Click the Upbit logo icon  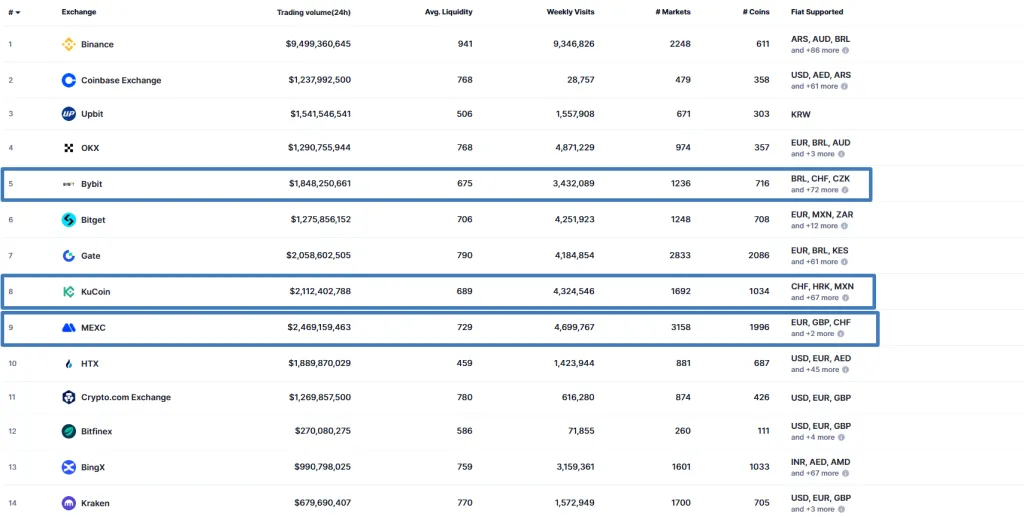pyautogui.click(x=69, y=114)
